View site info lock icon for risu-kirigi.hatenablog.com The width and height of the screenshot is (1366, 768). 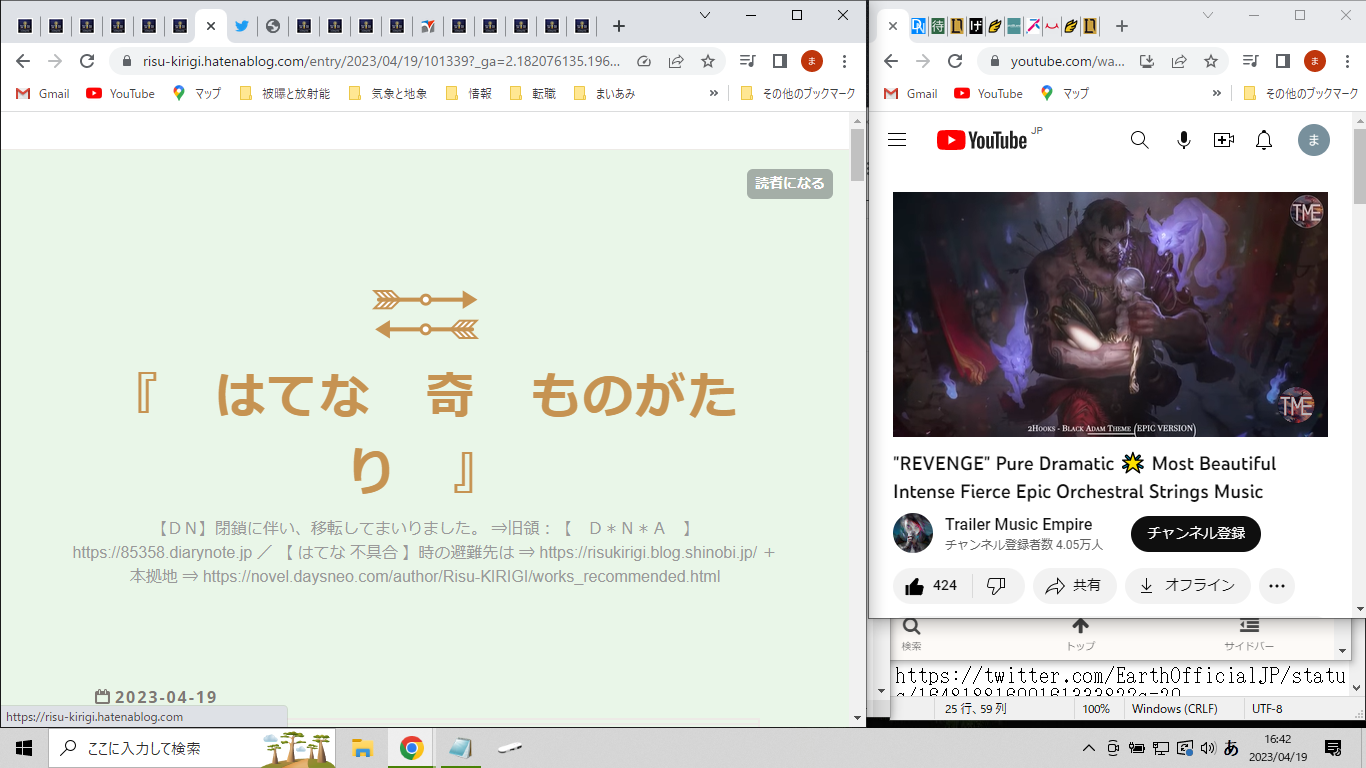(126, 61)
